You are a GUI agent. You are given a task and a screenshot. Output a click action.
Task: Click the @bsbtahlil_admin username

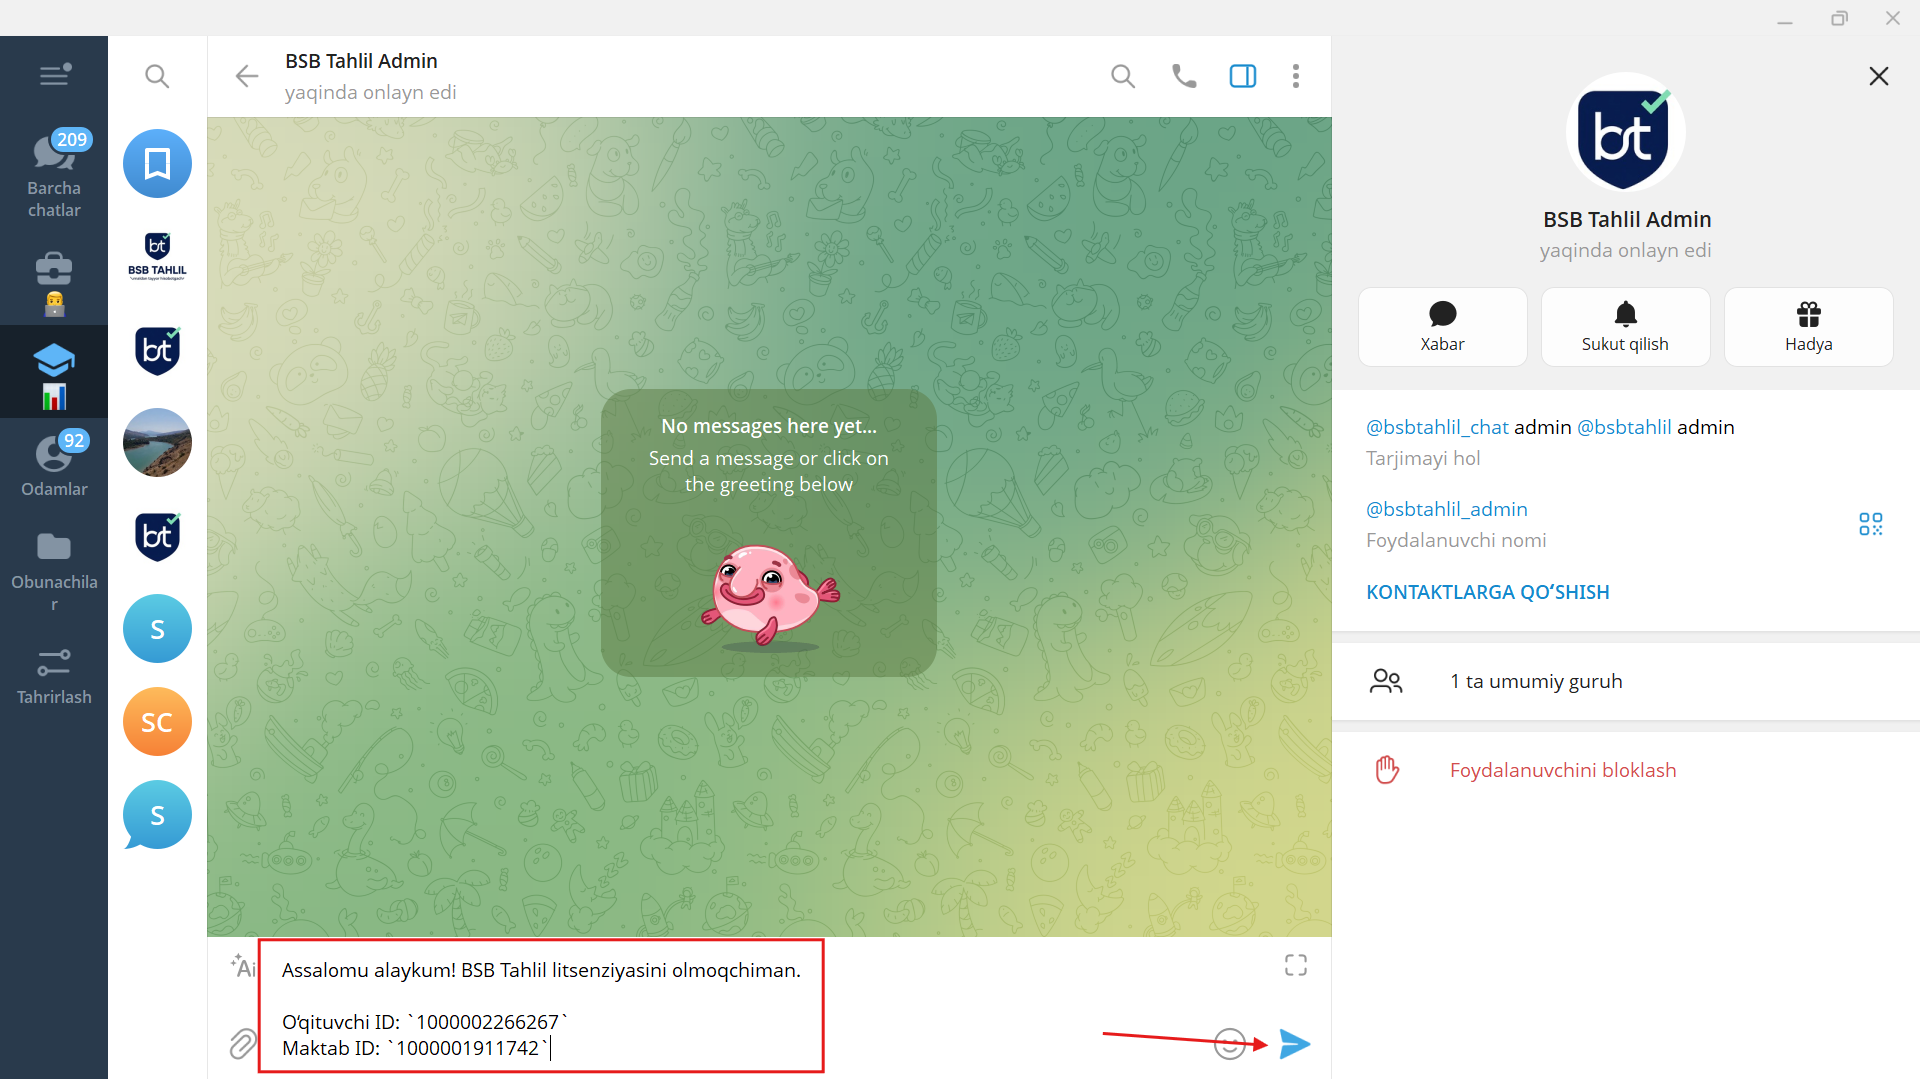coord(1446,509)
